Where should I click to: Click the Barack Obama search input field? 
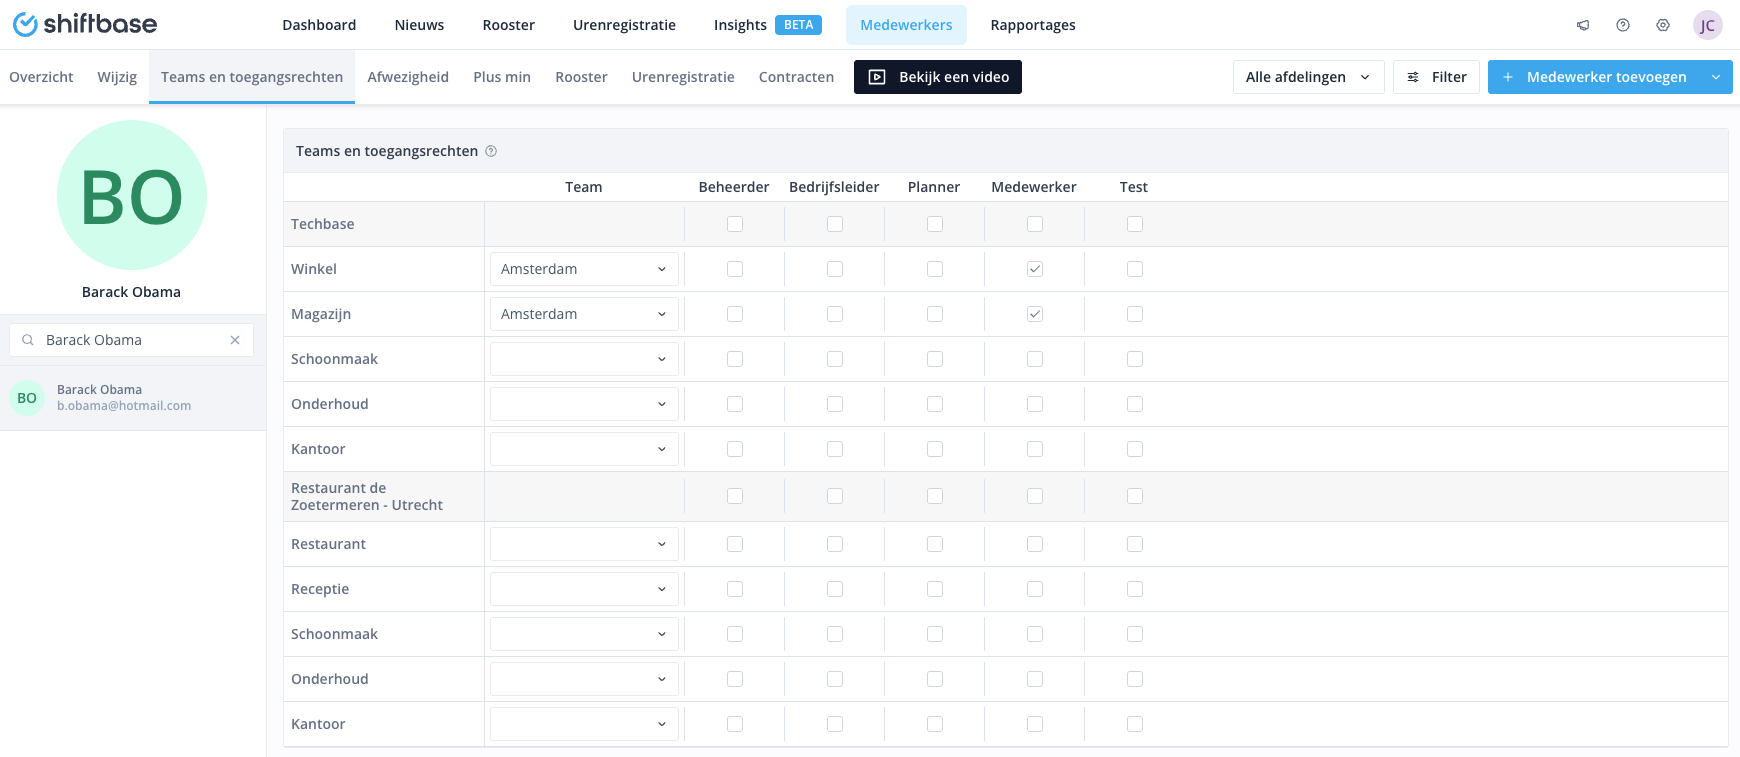click(130, 340)
